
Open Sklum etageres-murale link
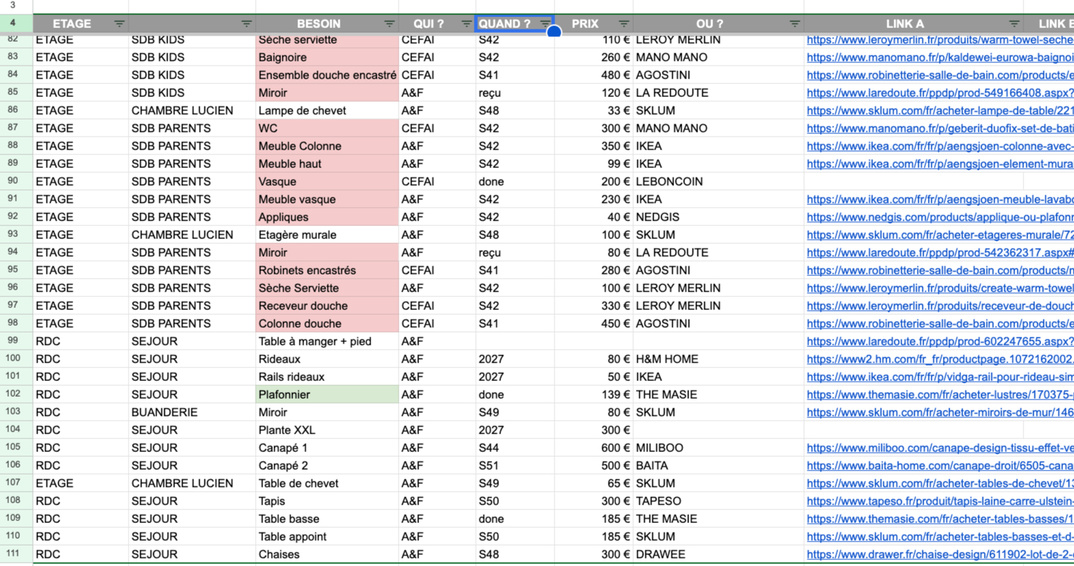coord(940,235)
